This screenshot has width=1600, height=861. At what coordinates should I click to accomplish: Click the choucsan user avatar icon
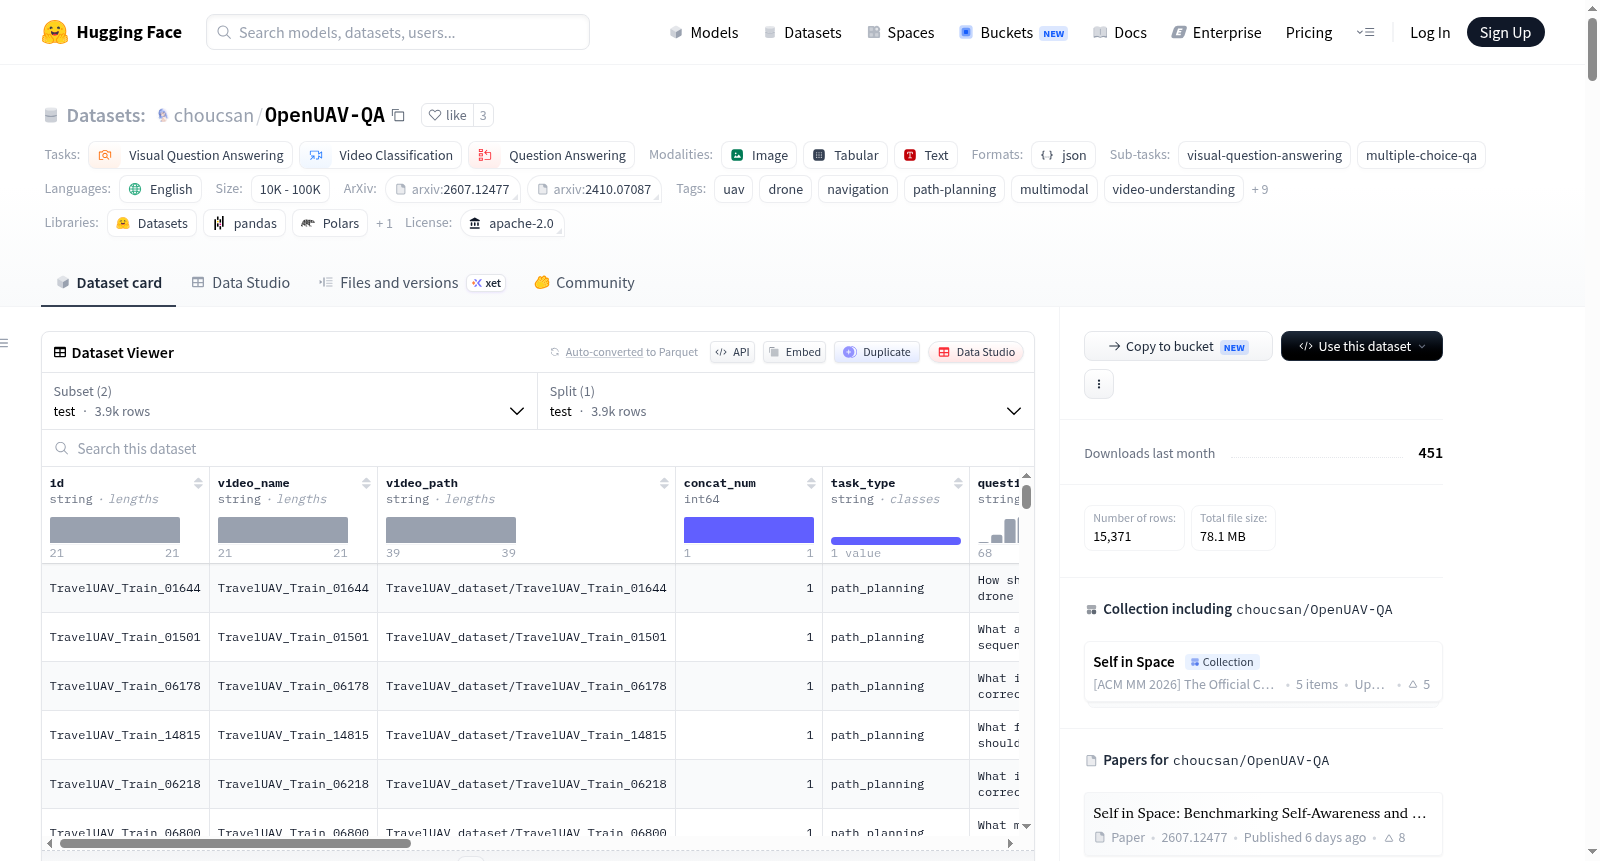point(163,115)
